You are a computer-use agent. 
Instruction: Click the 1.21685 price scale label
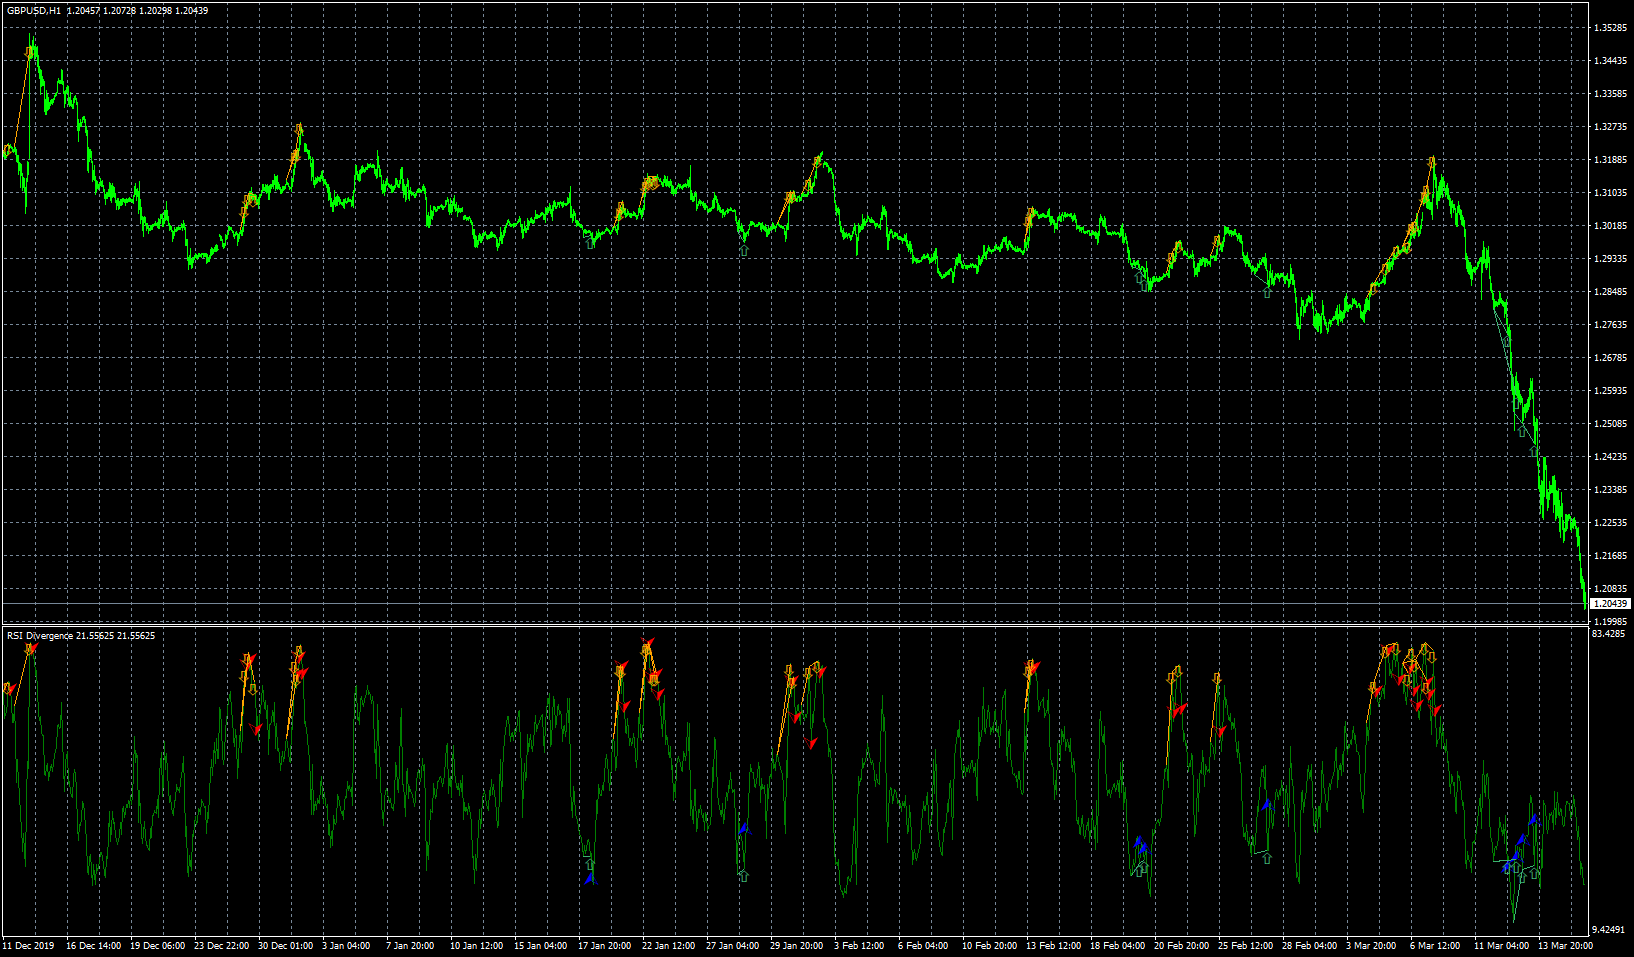pyautogui.click(x=1610, y=556)
